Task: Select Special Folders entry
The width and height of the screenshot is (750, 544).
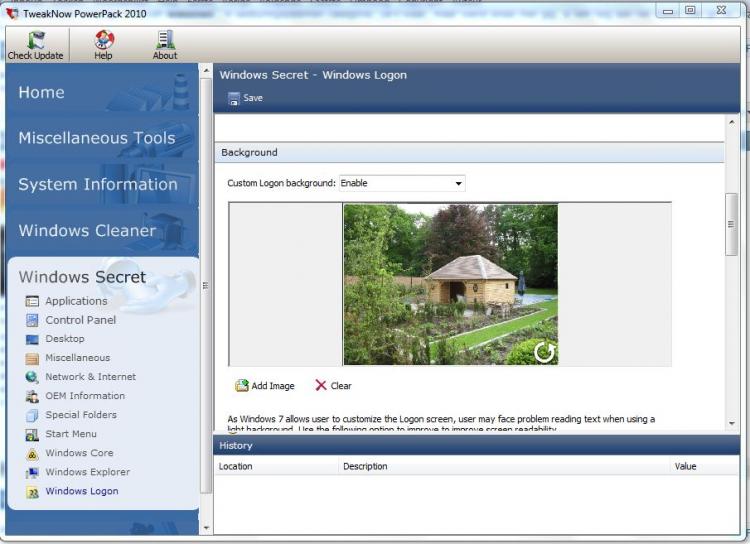Action: coord(81,415)
